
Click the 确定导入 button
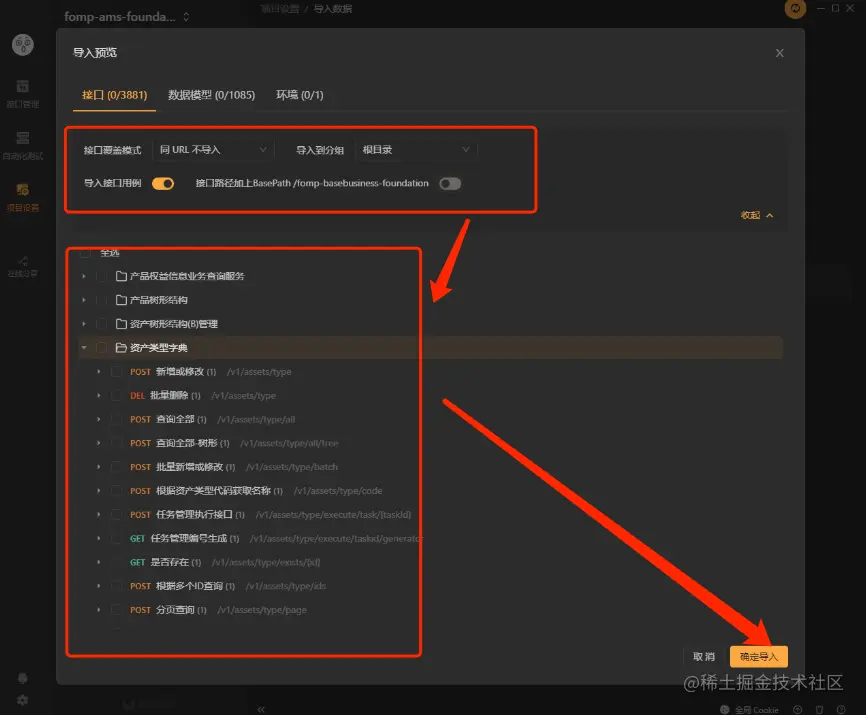coord(759,656)
